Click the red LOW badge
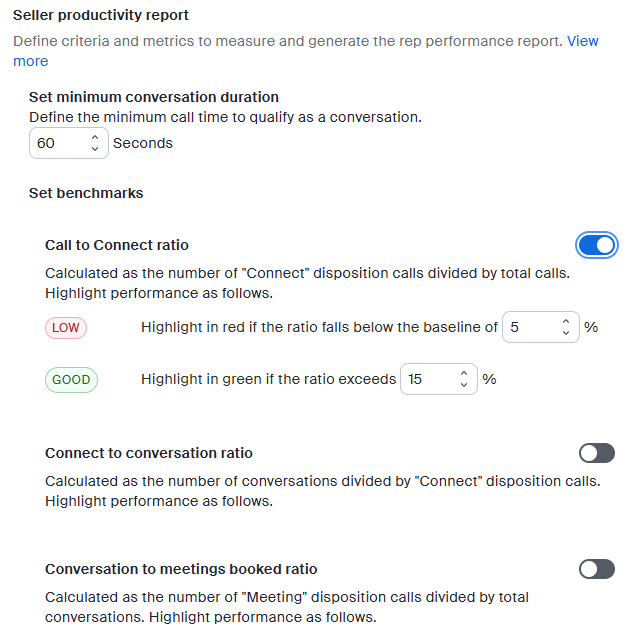 coord(66,327)
